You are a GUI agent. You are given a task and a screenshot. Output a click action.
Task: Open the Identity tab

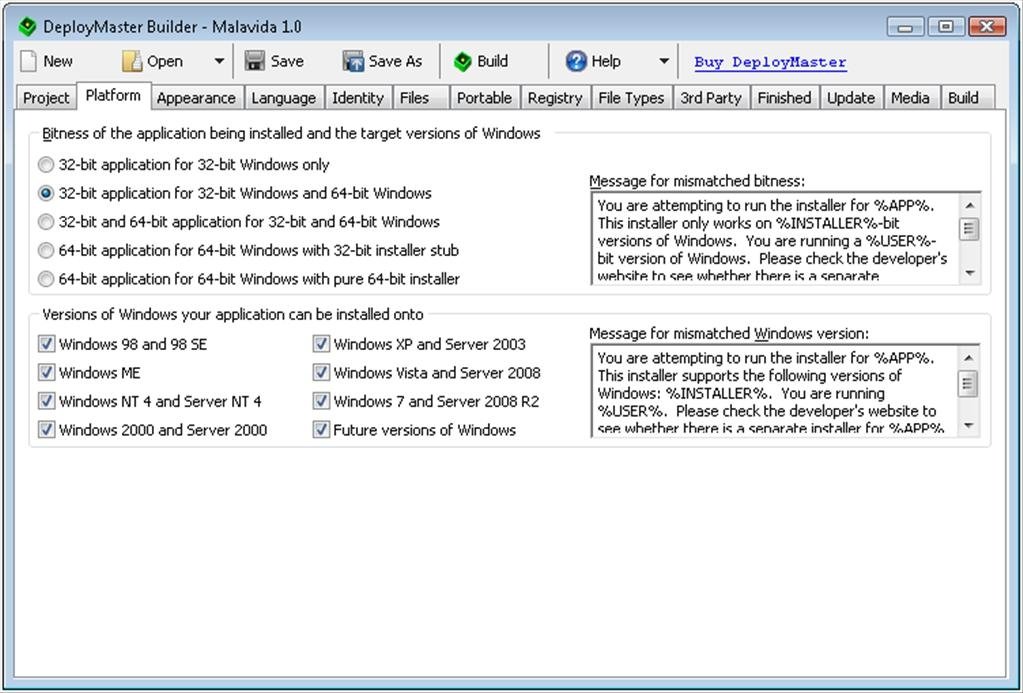pyautogui.click(x=358, y=98)
